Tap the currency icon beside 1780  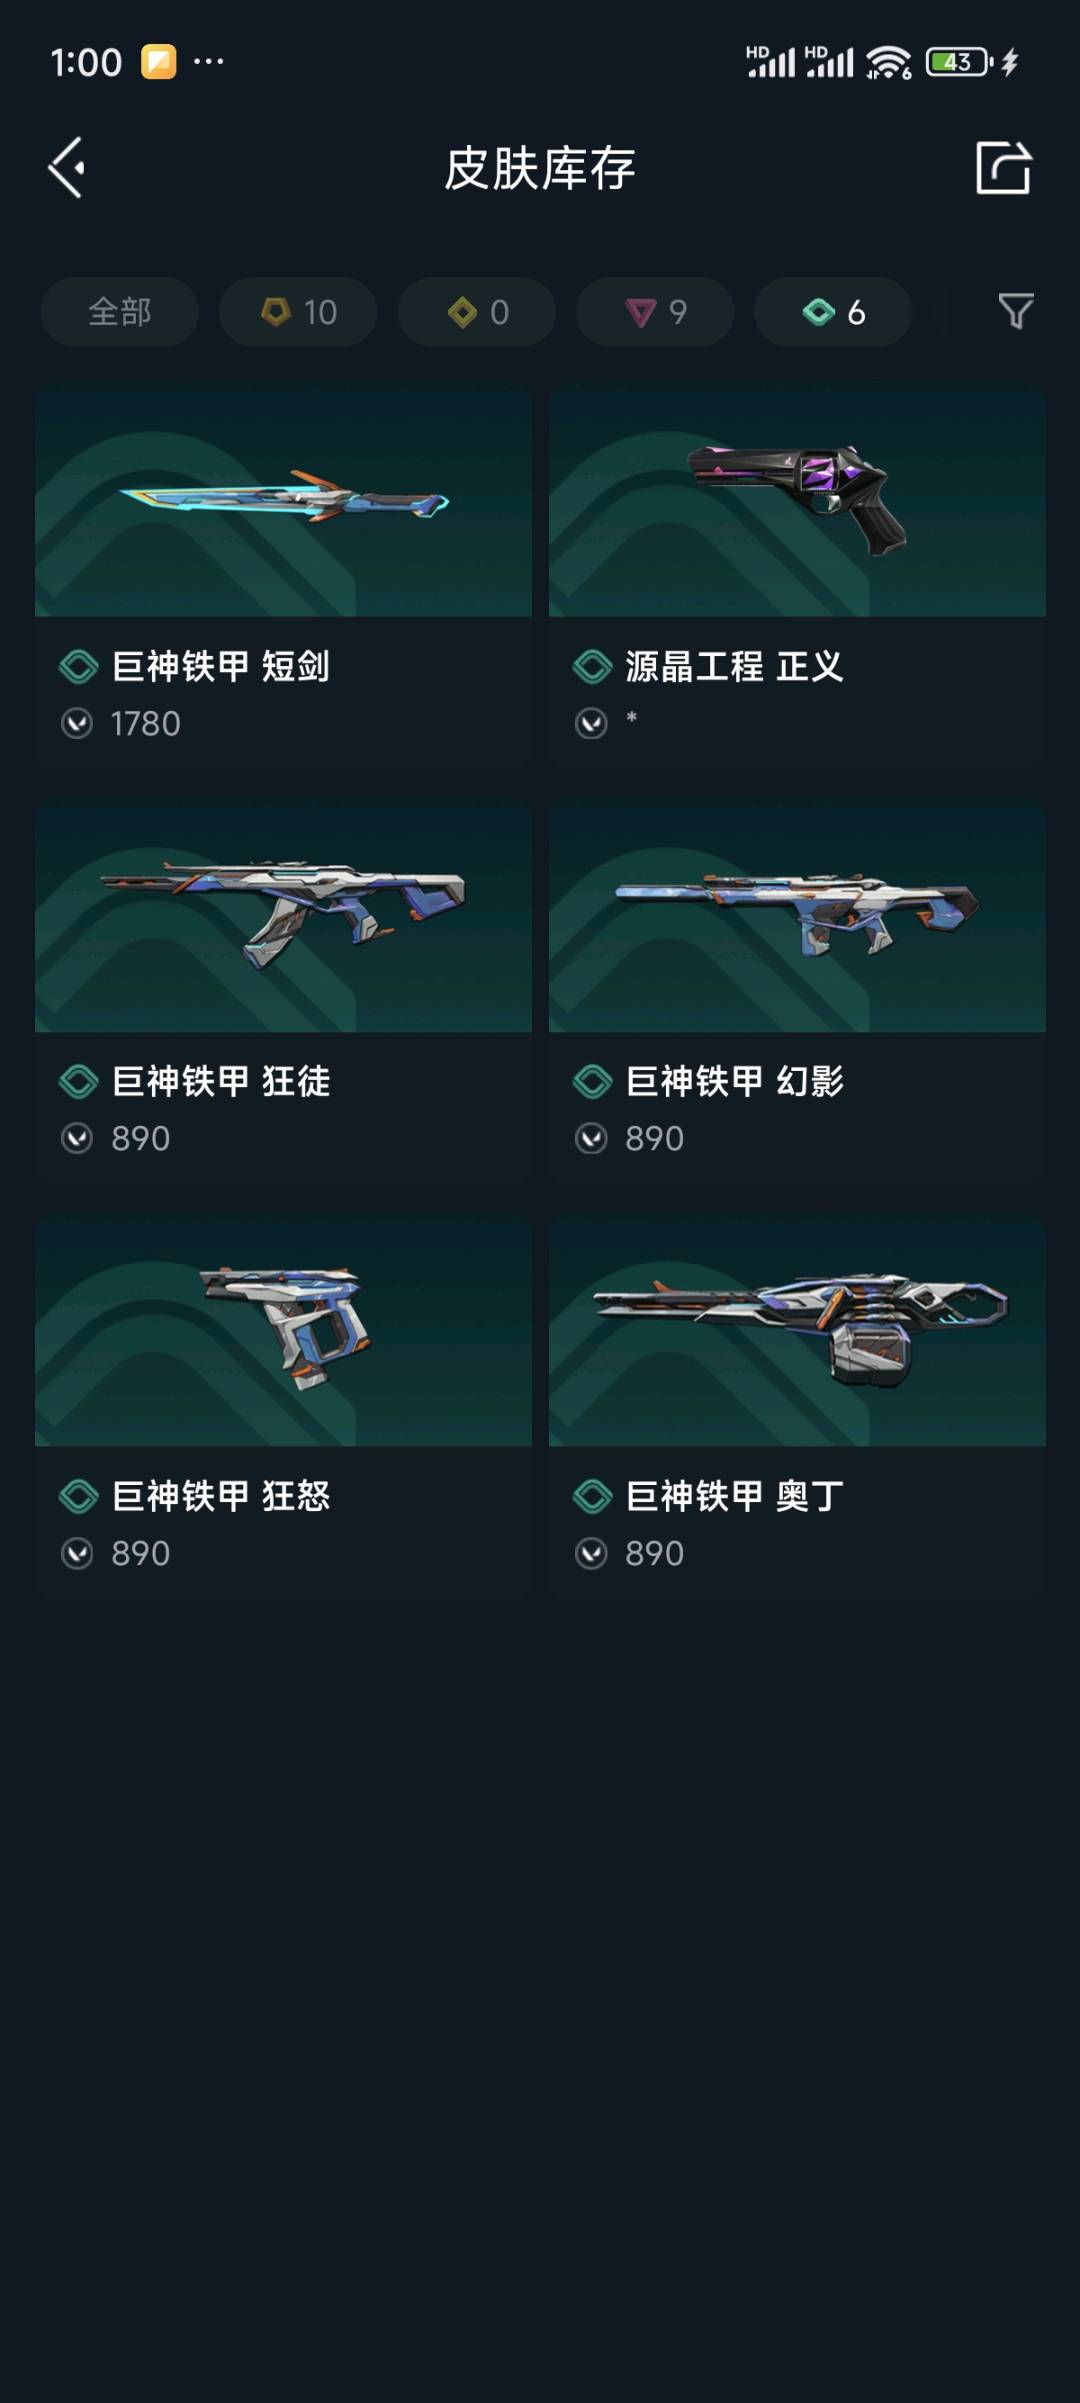(x=77, y=723)
